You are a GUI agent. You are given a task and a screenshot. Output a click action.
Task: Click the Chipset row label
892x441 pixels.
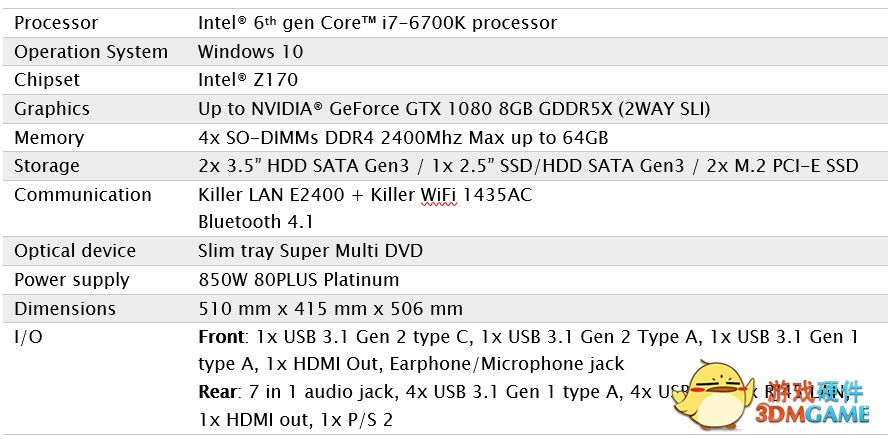47,80
